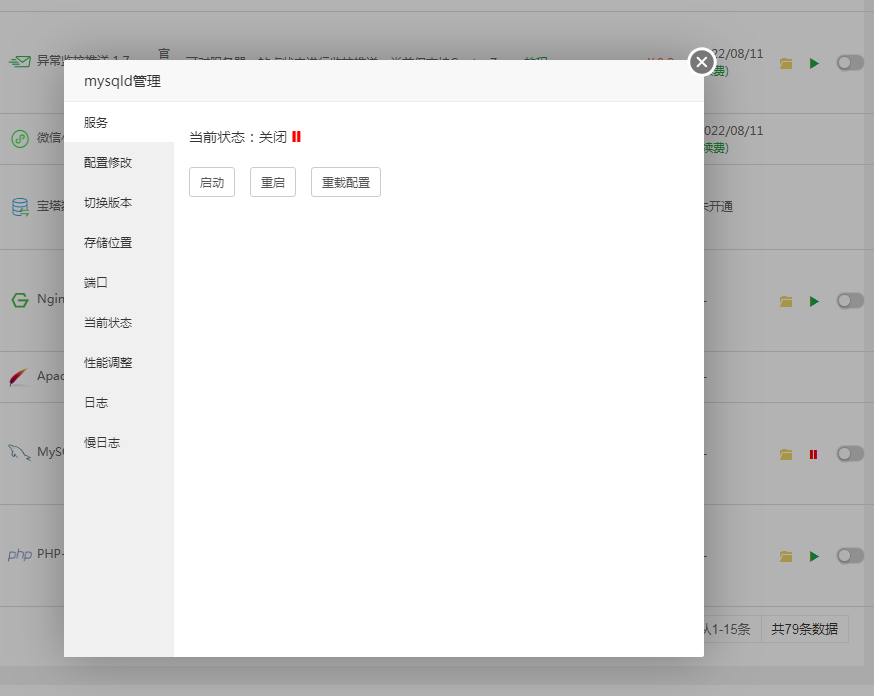Open the folder icon in the MySQL row

click(786, 454)
